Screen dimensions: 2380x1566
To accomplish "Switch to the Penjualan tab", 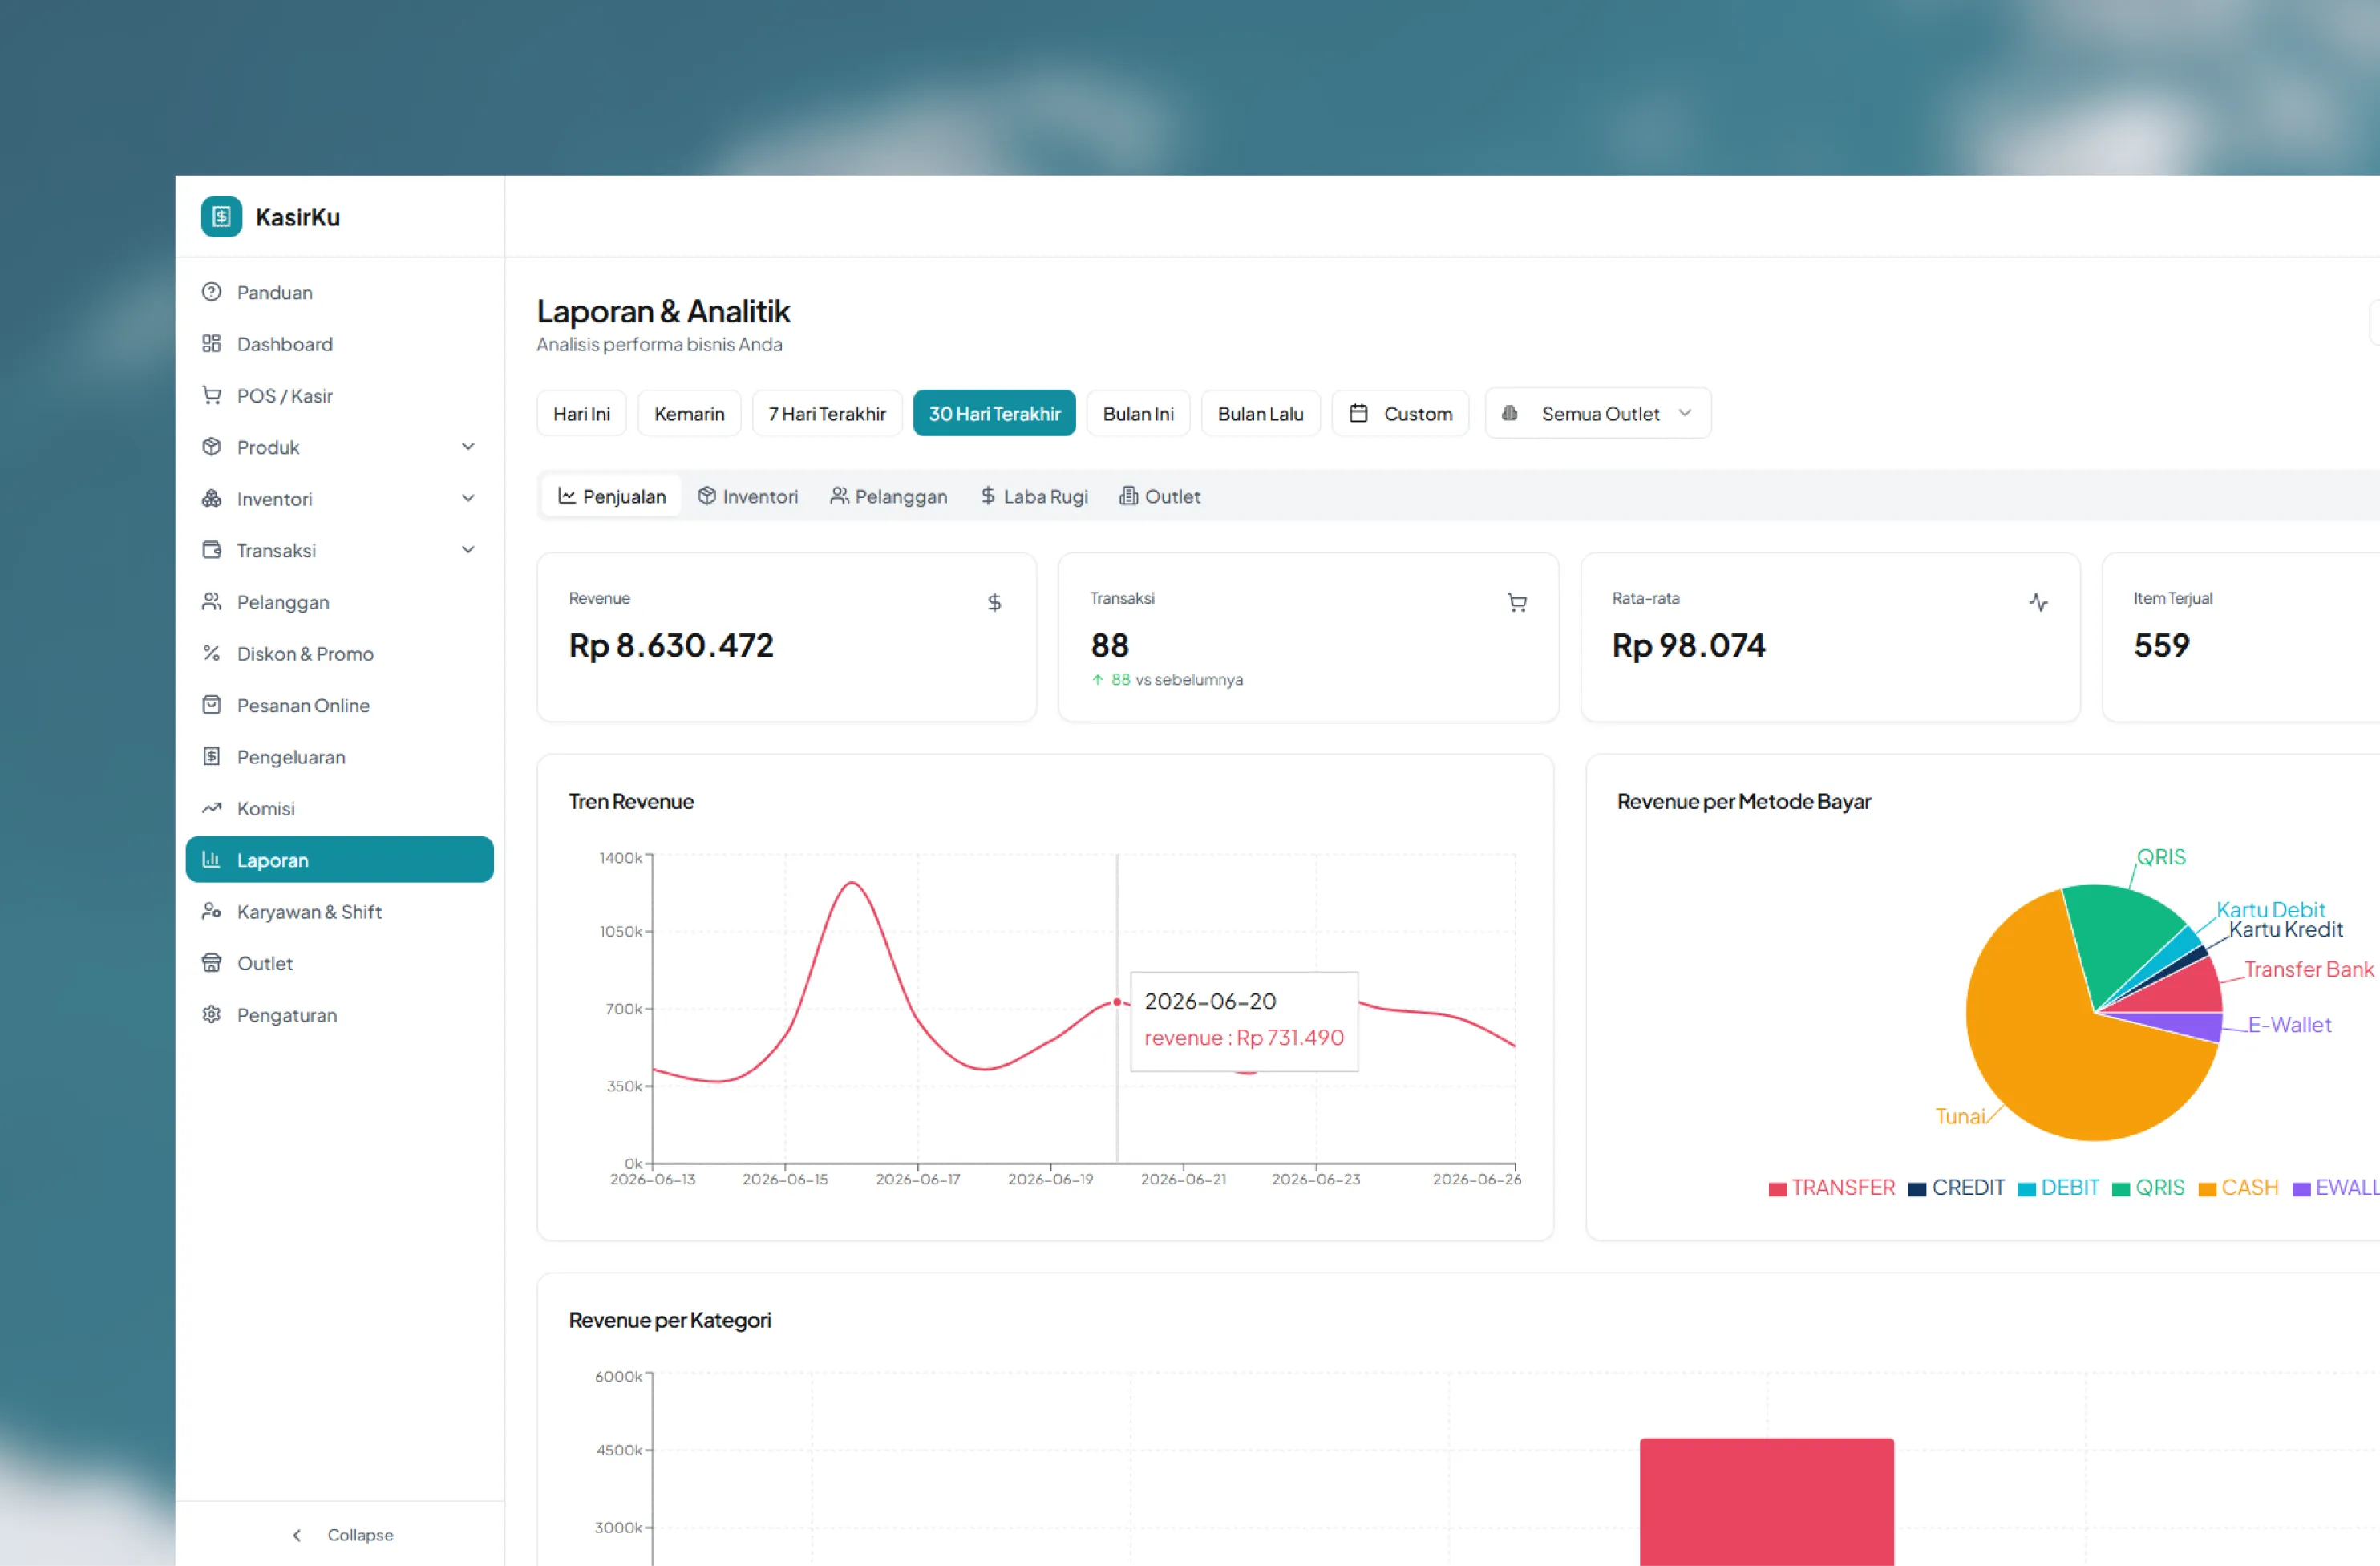I will [x=611, y=496].
